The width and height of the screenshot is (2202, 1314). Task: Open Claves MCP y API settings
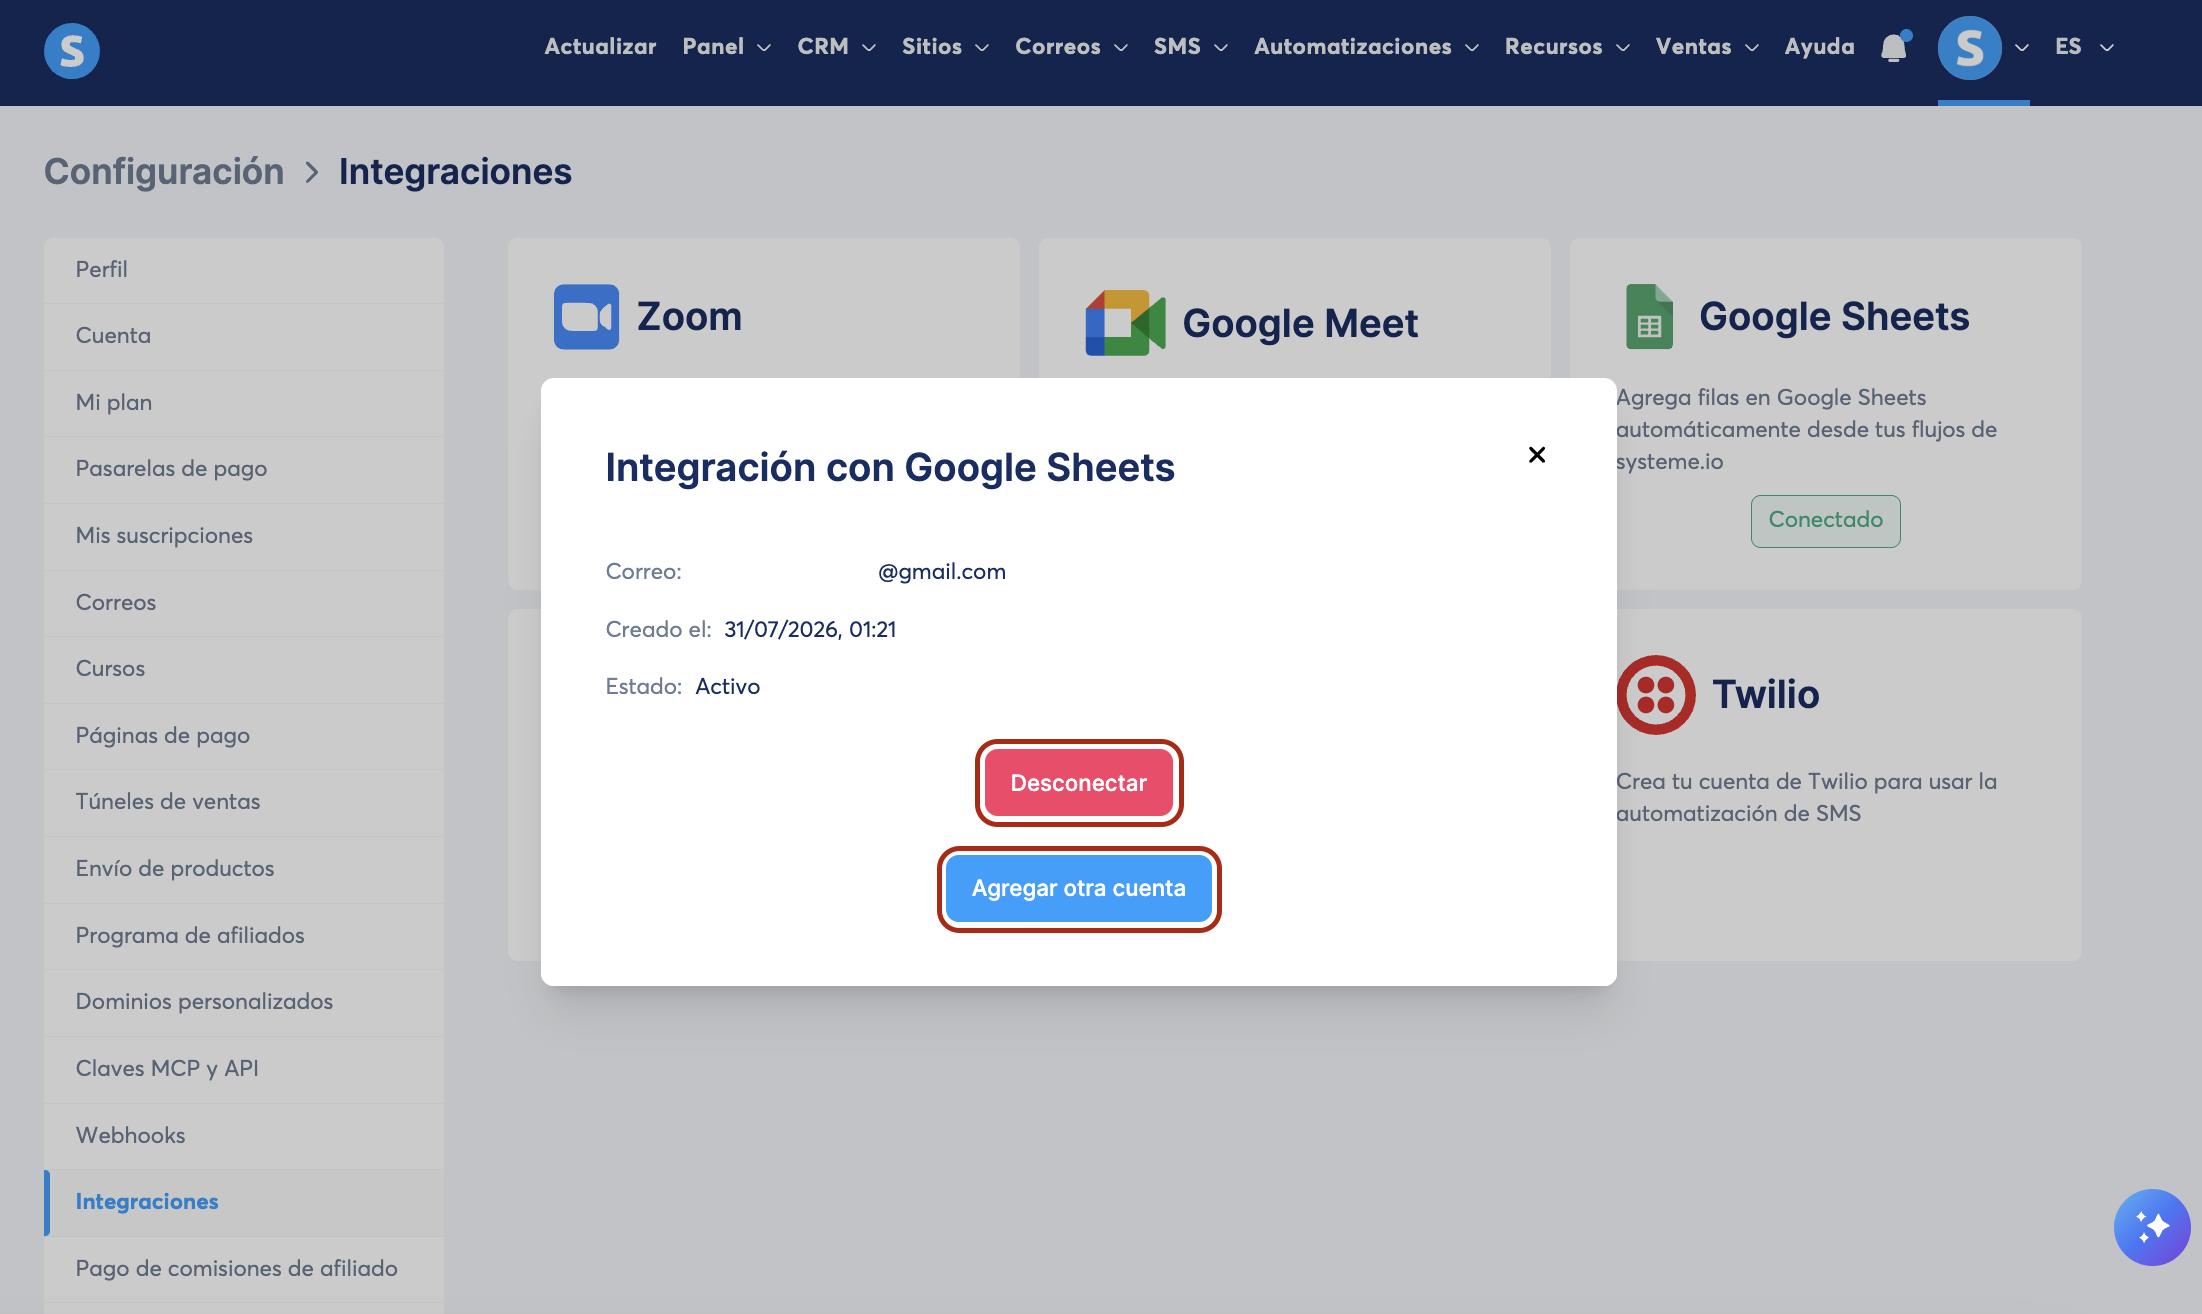244,1069
